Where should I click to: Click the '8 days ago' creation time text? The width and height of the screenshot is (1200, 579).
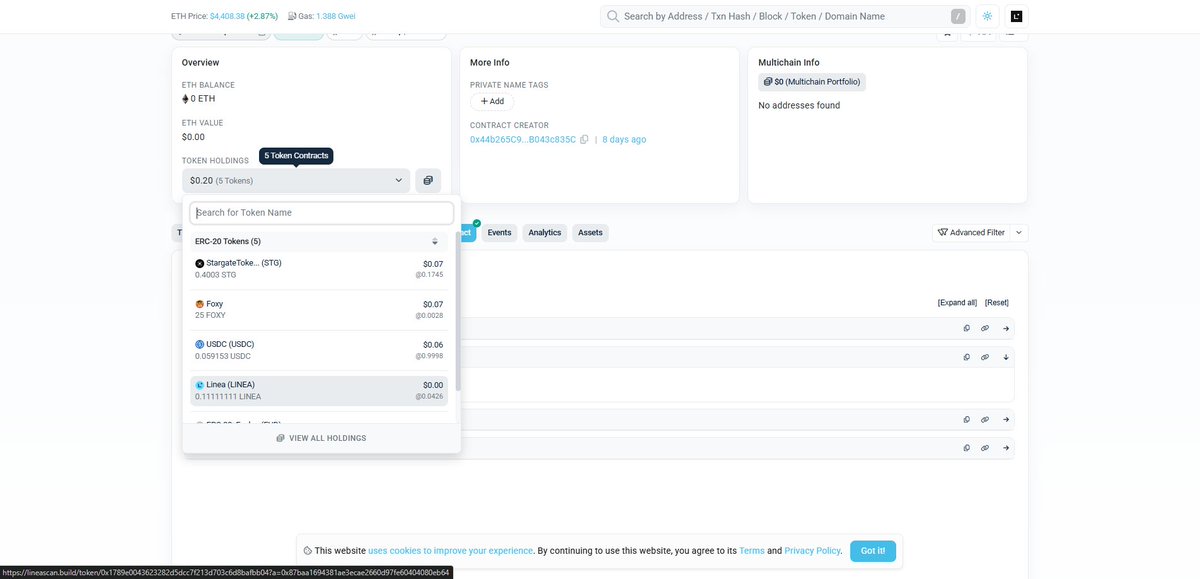624,139
